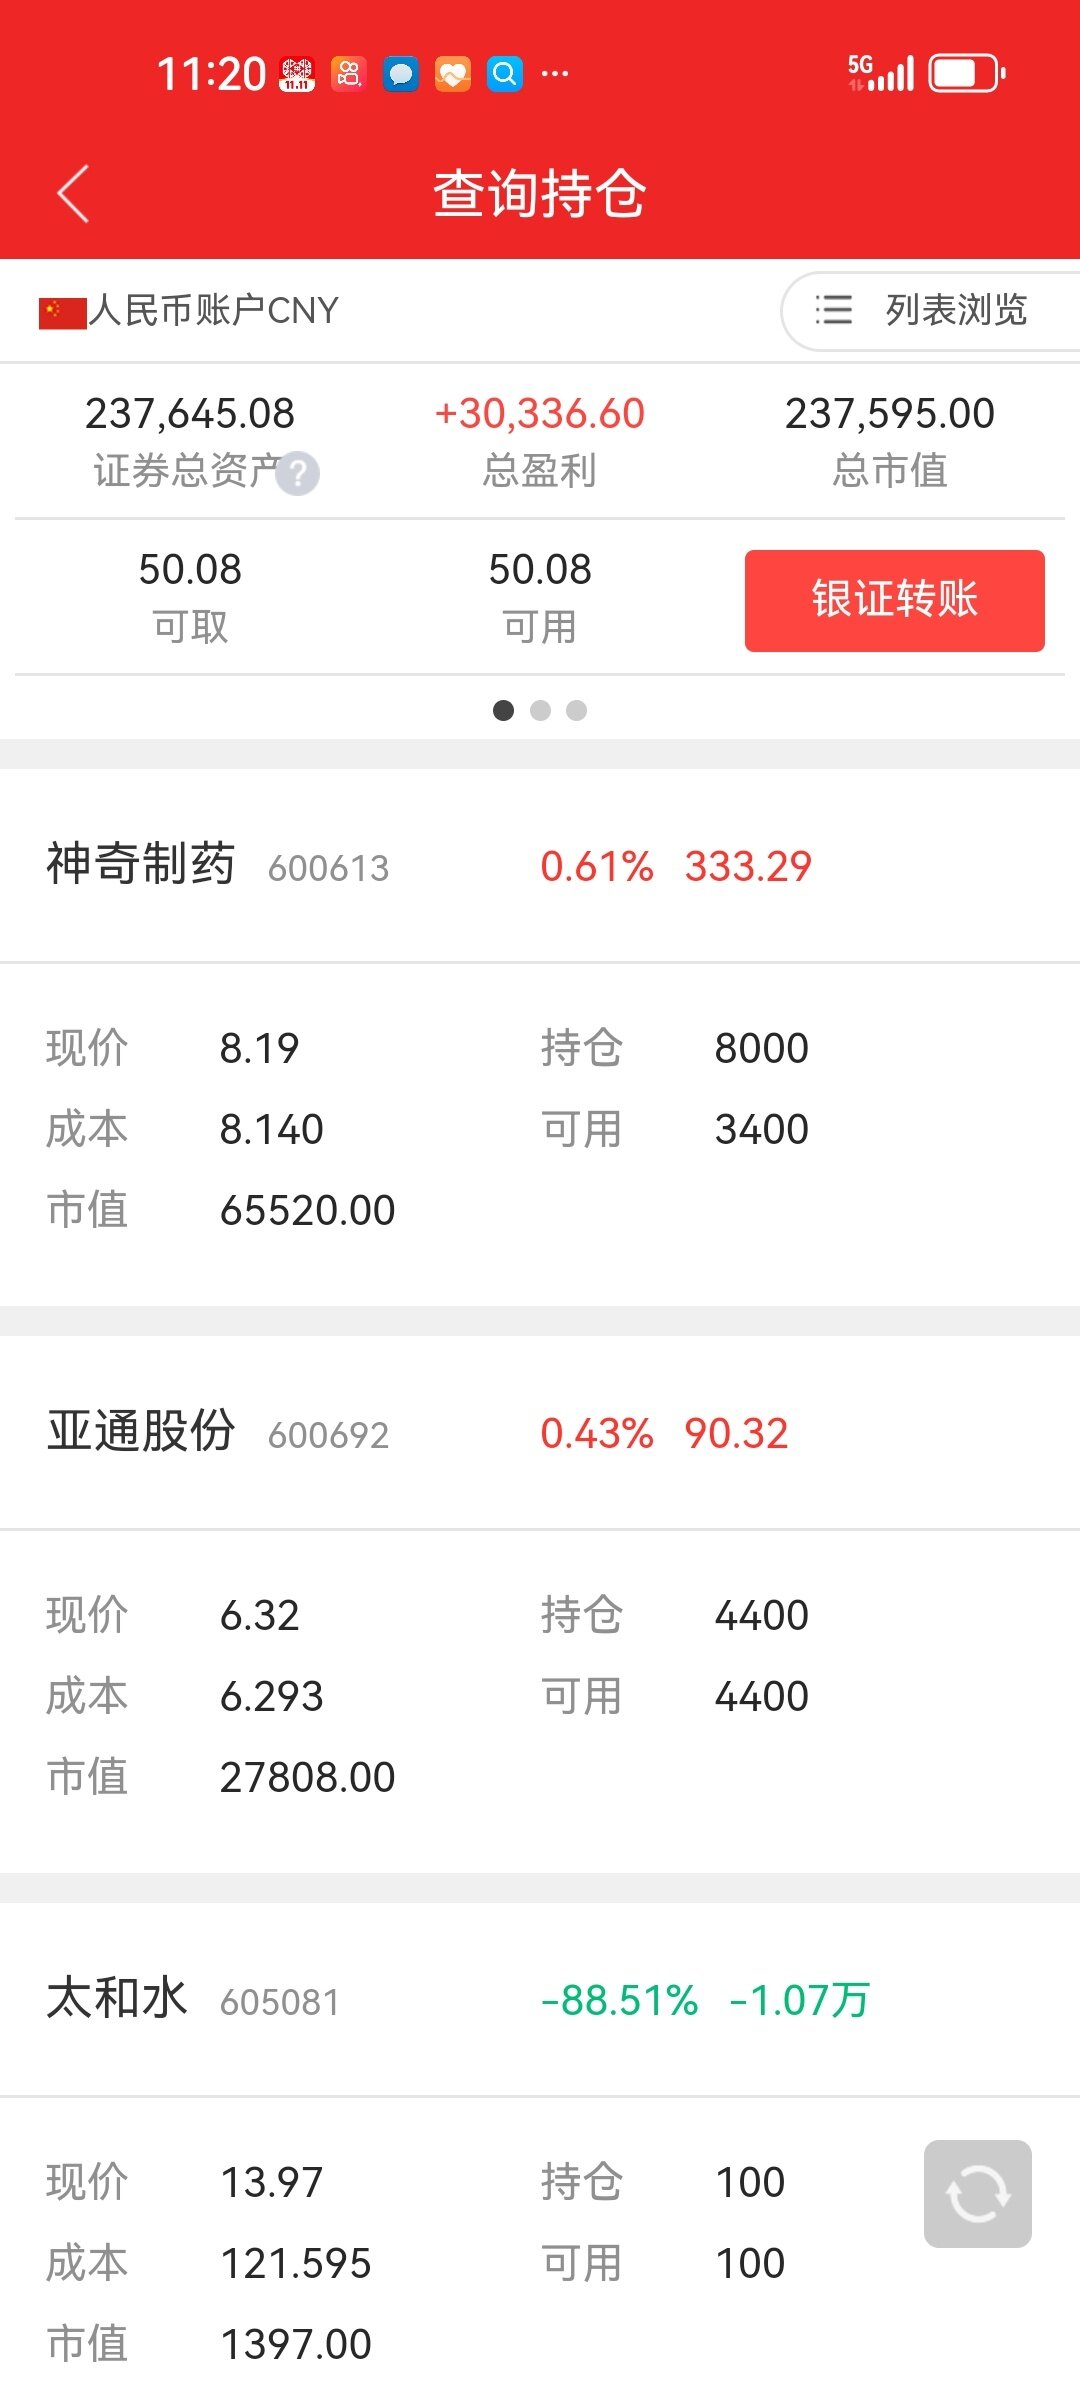The image size is (1080, 2400).
Task: Switch to second page indicator dot
Action: click(540, 710)
